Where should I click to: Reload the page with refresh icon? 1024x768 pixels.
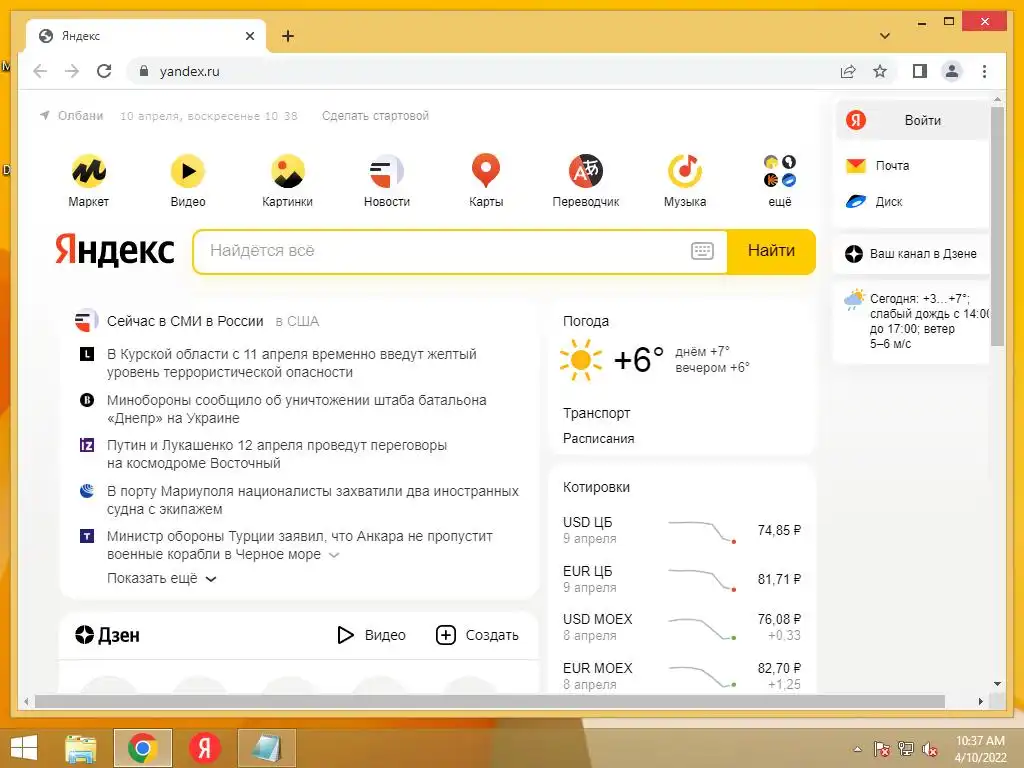[x=104, y=71]
